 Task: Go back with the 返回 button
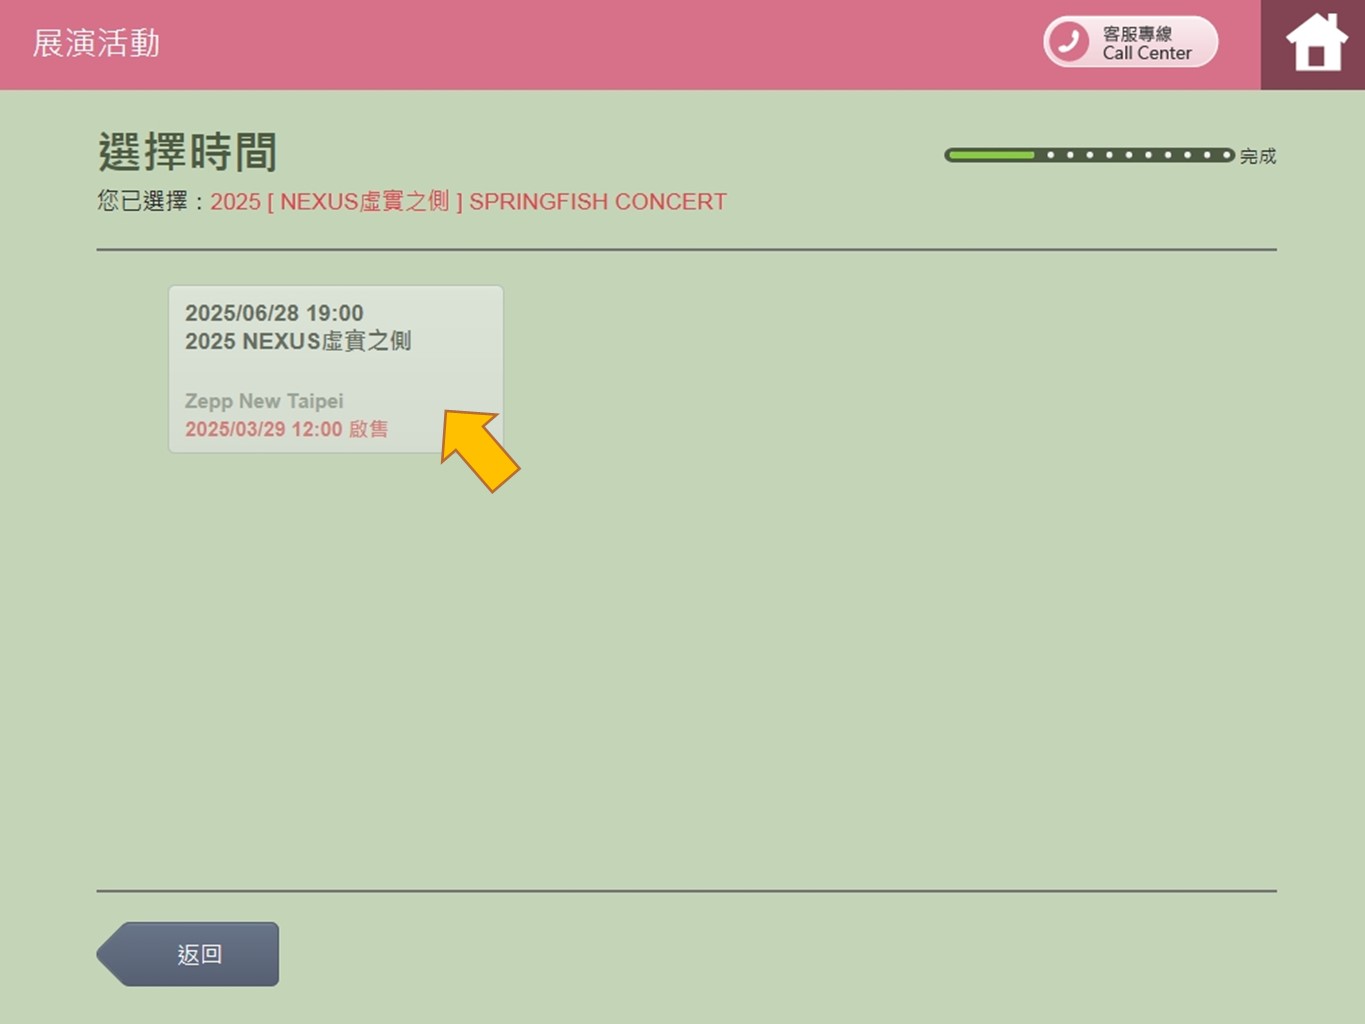click(x=188, y=954)
